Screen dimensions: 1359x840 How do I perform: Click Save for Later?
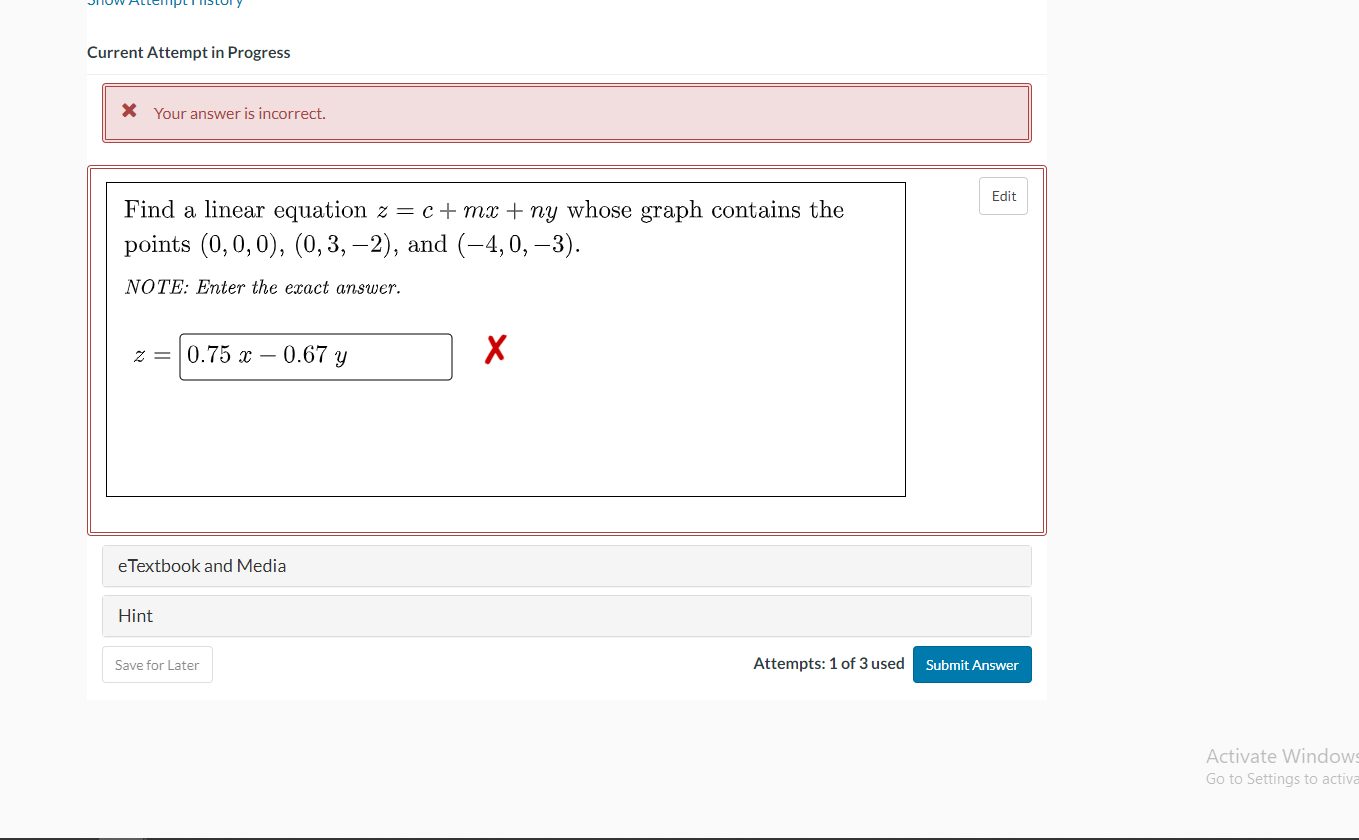pyautogui.click(x=157, y=664)
